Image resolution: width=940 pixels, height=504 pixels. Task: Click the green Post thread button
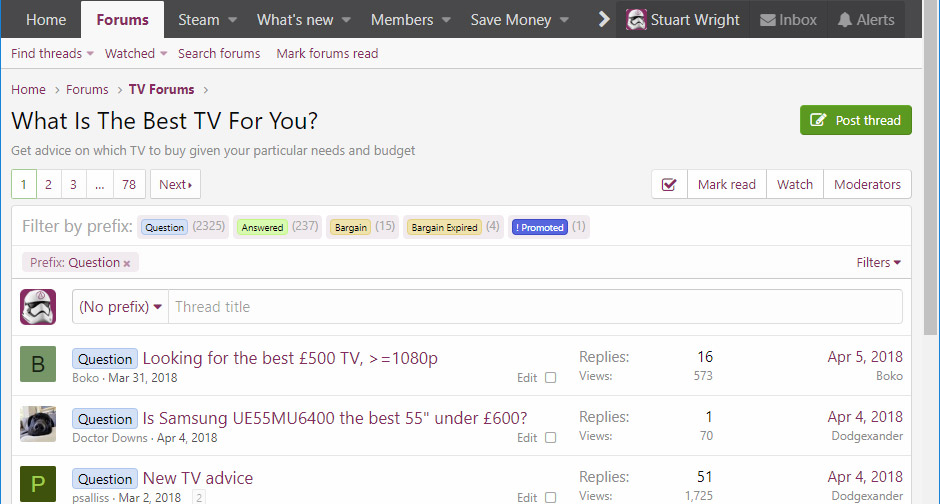pyautogui.click(x=855, y=120)
